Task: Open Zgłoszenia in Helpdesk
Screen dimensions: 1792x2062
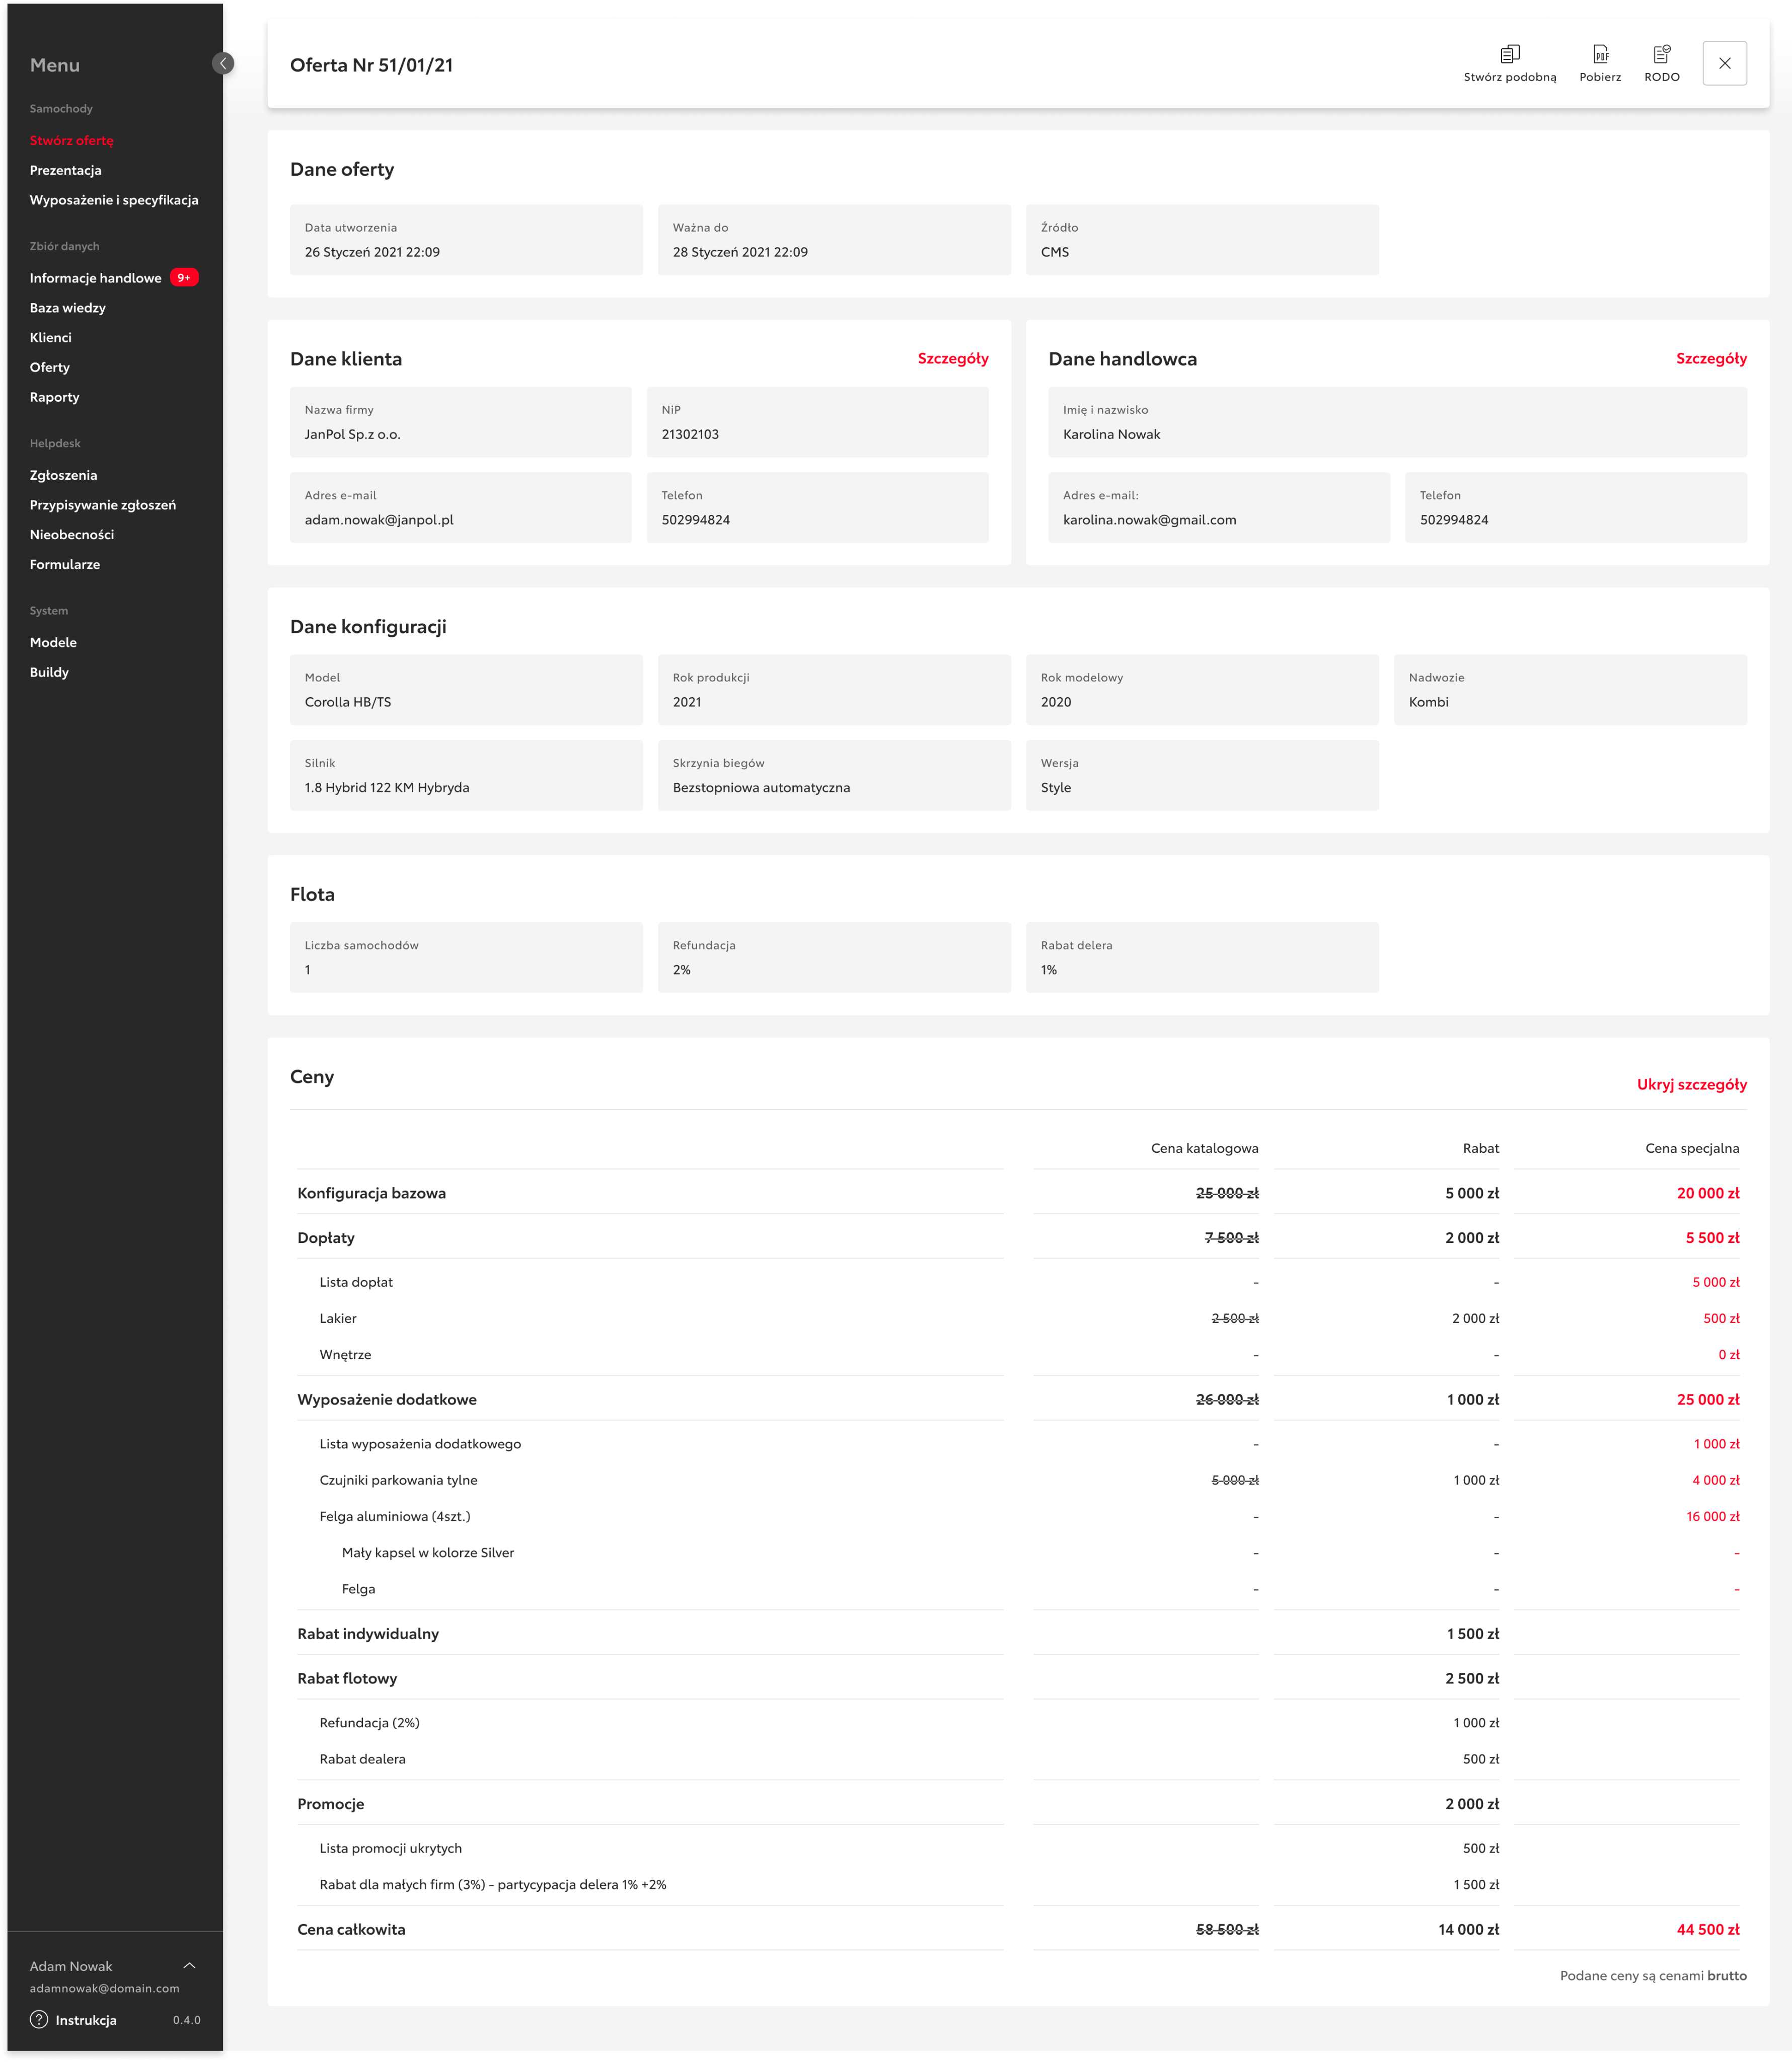Action: 63,475
